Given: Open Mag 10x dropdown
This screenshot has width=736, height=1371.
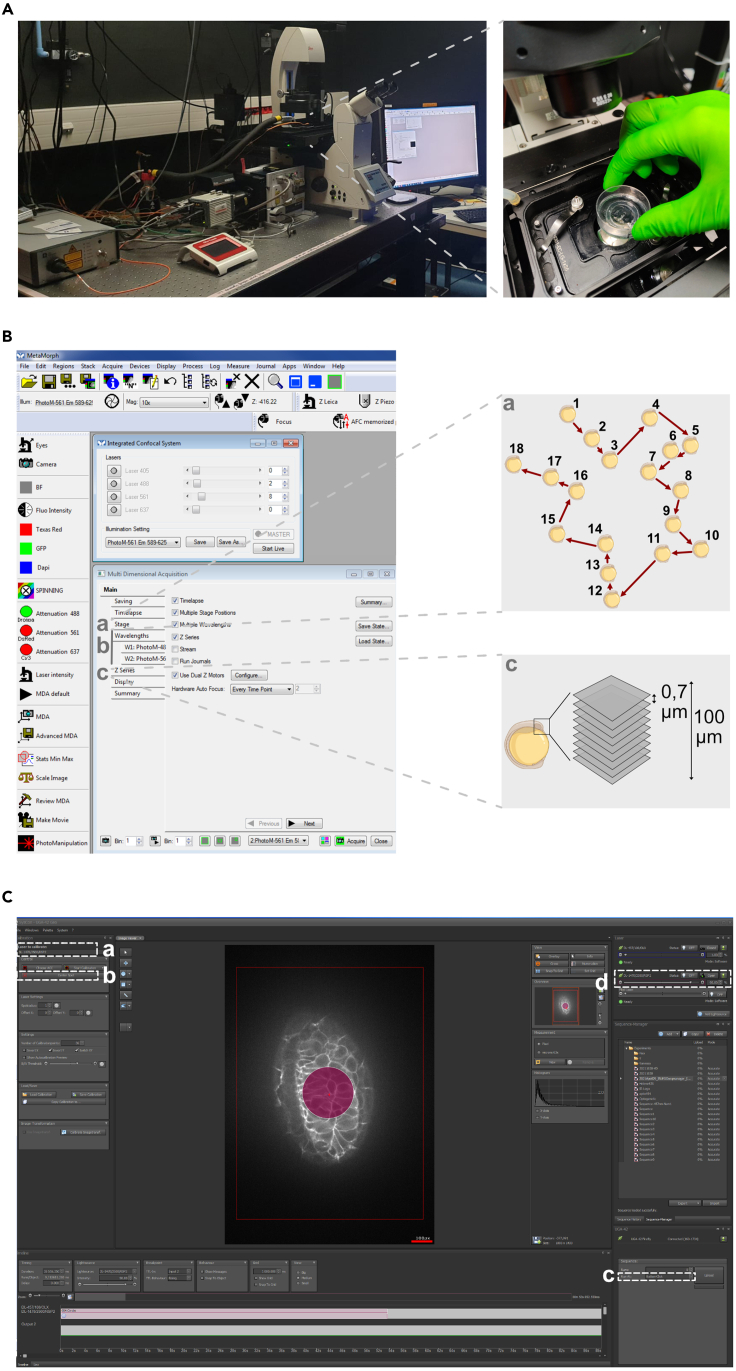Looking at the screenshot, I should point(175,402).
